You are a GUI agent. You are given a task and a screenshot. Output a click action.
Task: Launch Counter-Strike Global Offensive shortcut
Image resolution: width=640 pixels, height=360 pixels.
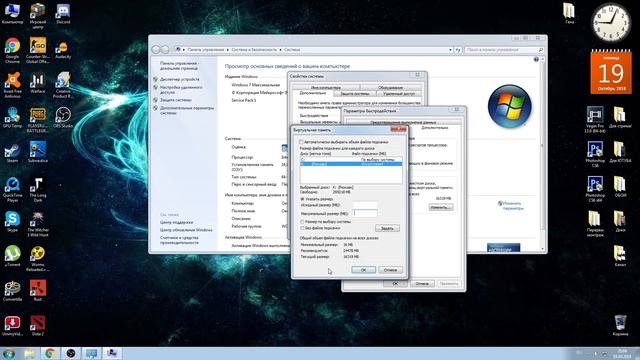(38, 50)
